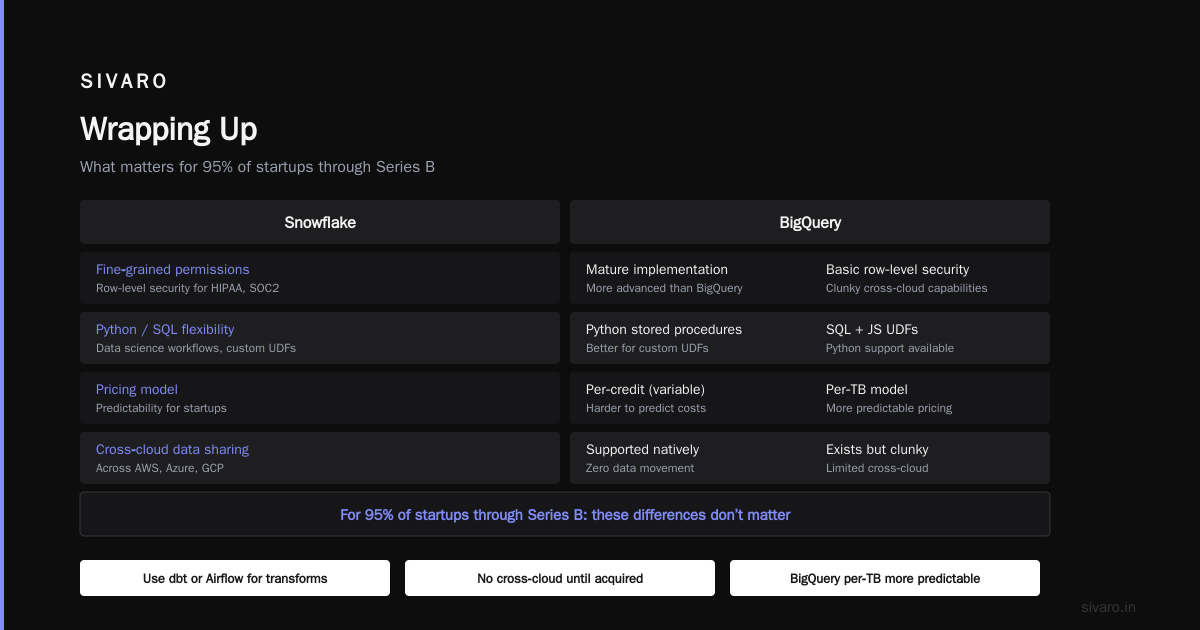Click the Python stored procedures cell

(664, 329)
